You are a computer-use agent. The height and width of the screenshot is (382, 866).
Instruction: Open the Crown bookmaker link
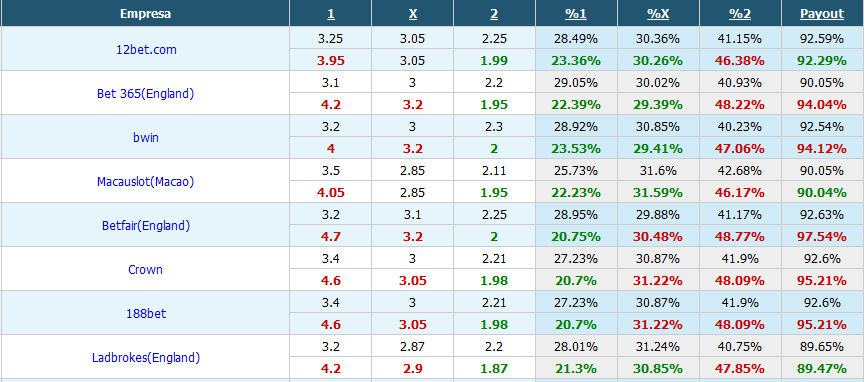coord(146,269)
